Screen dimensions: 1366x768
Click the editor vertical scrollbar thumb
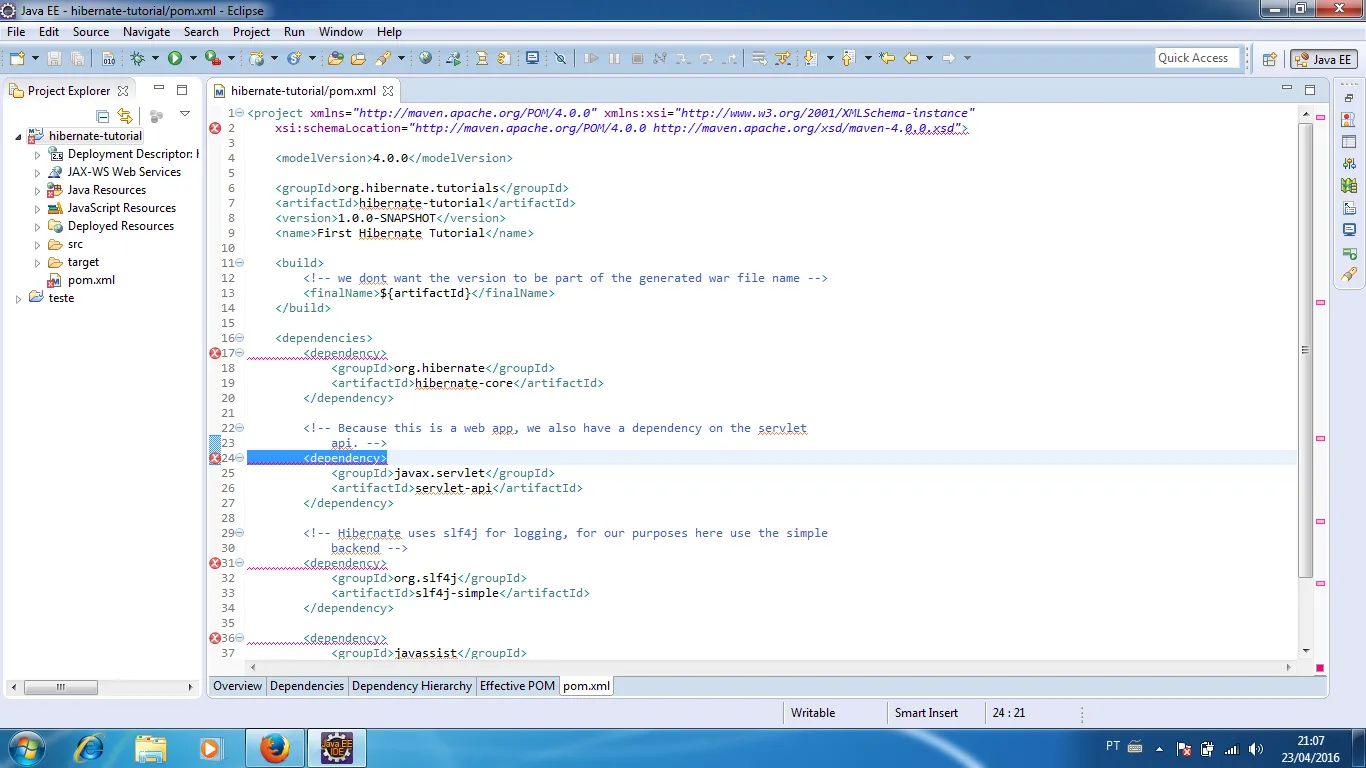coord(1305,350)
